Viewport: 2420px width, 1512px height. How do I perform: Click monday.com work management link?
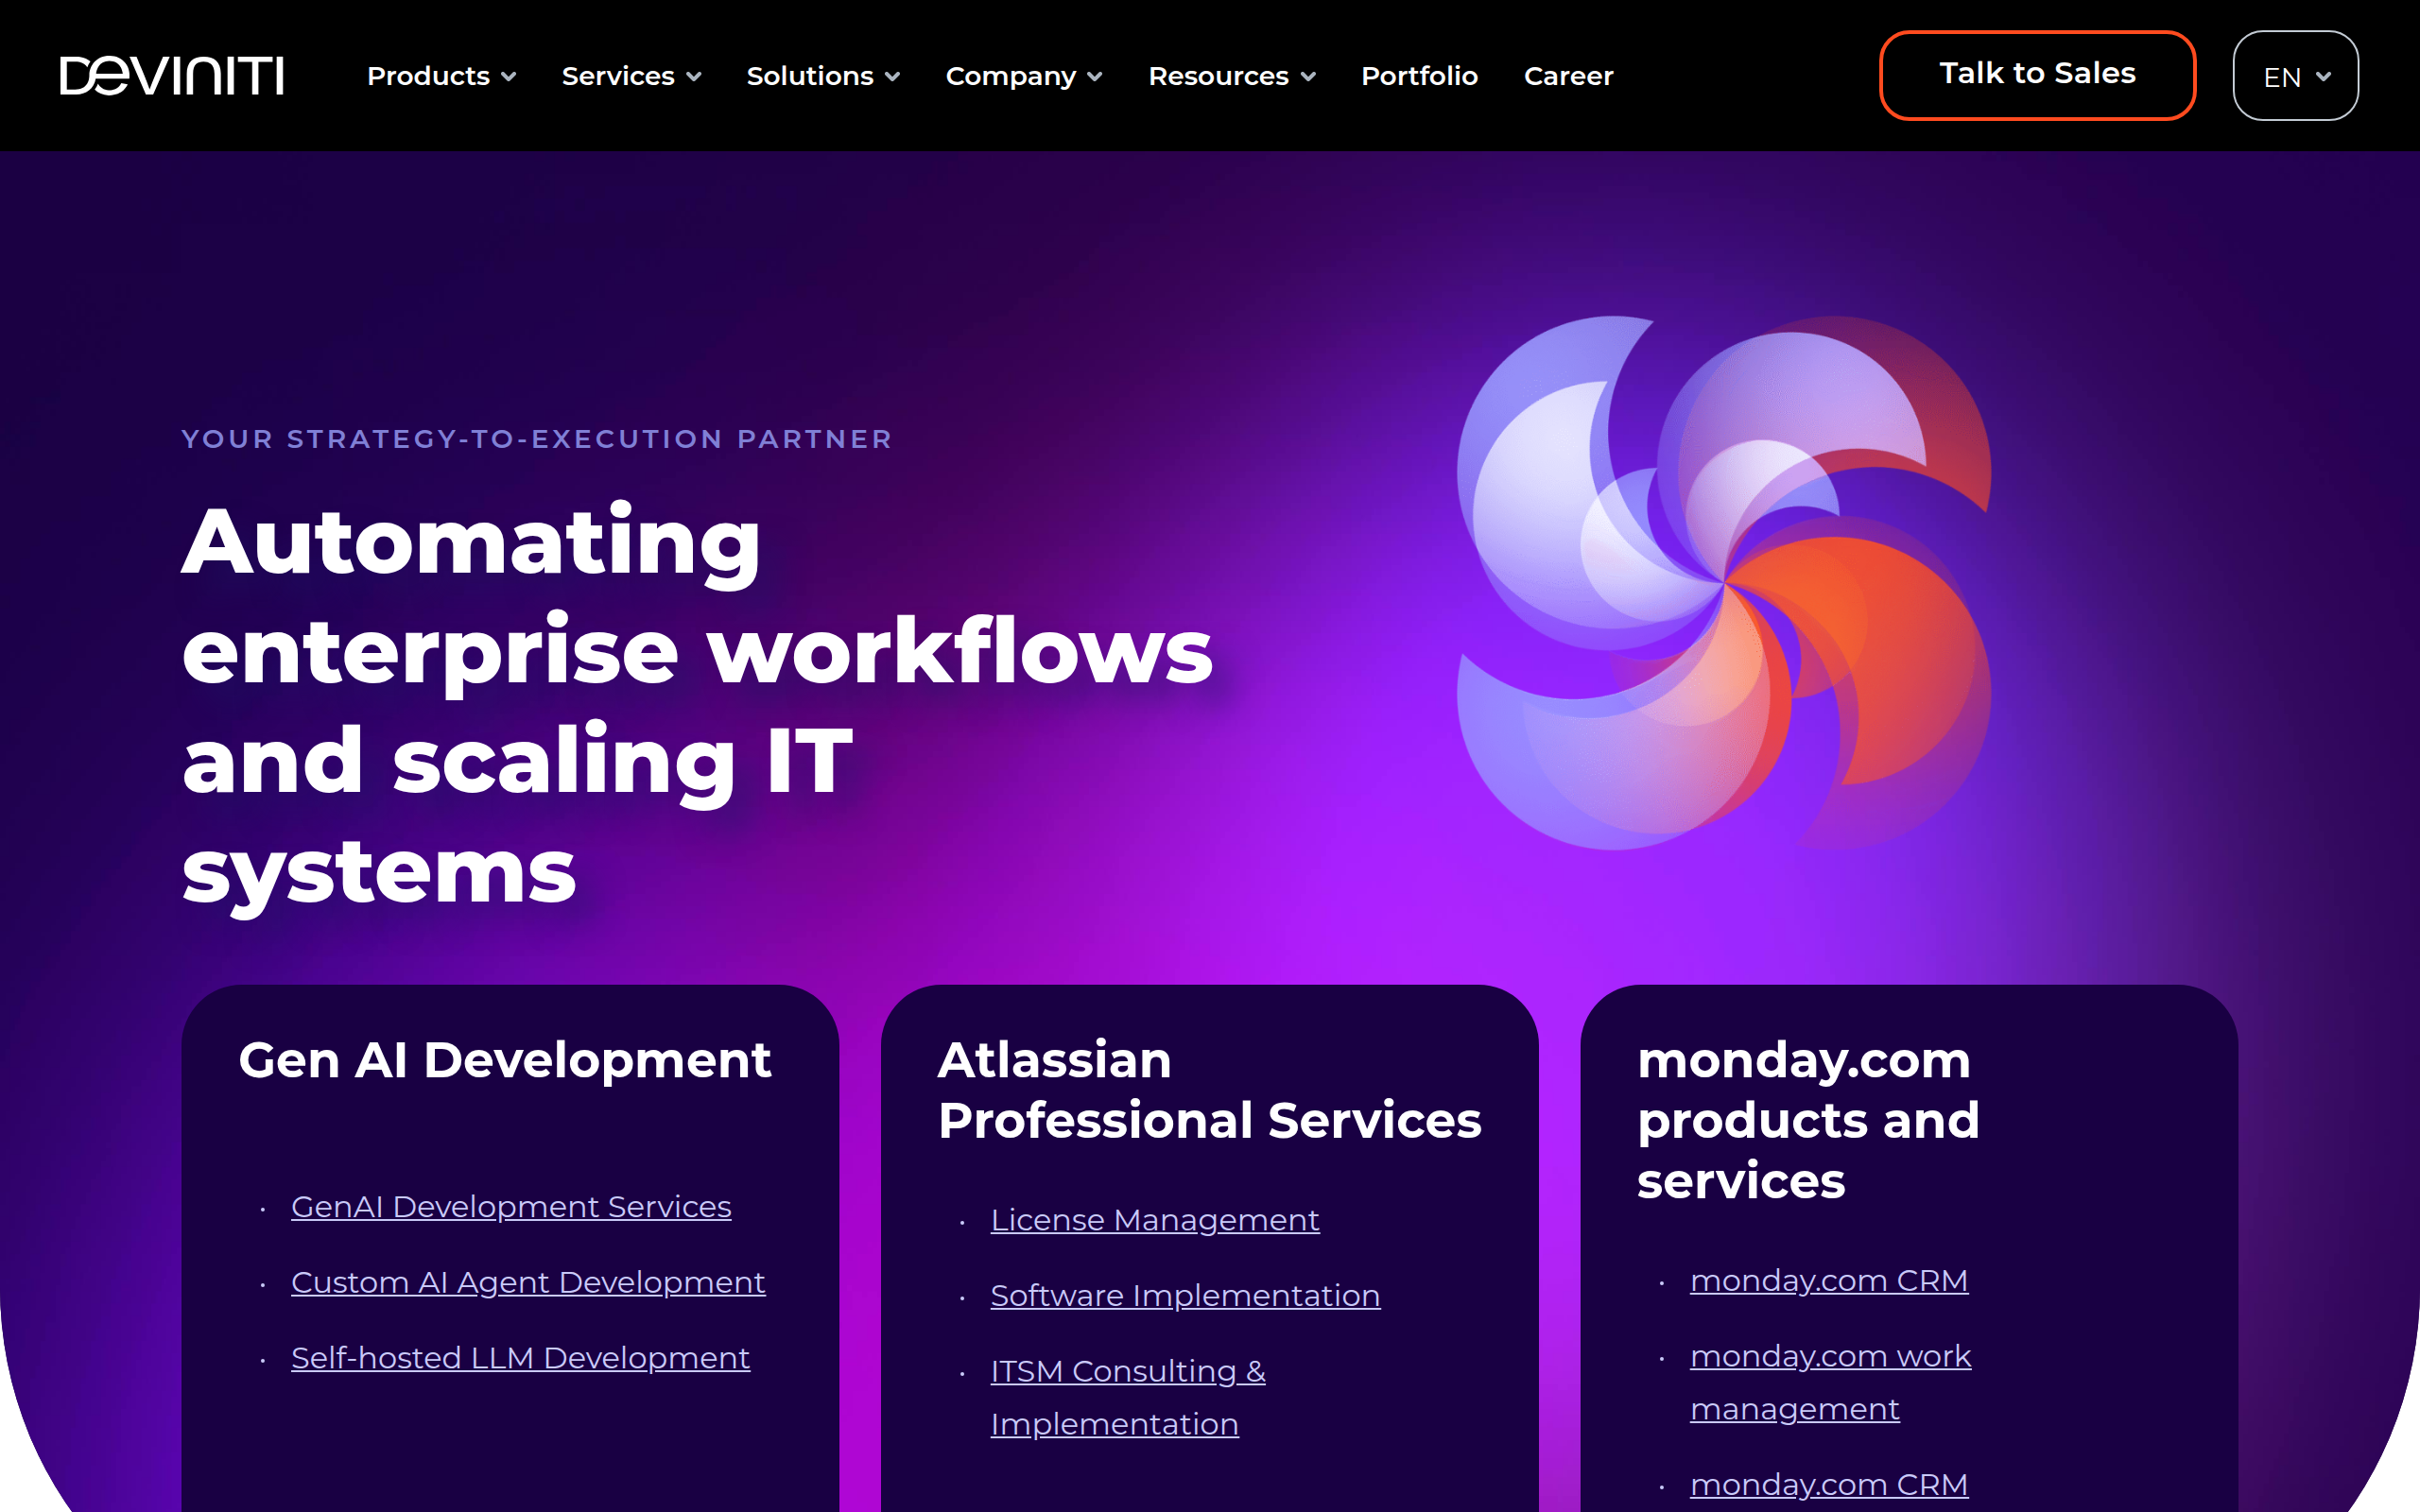click(1830, 1356)
